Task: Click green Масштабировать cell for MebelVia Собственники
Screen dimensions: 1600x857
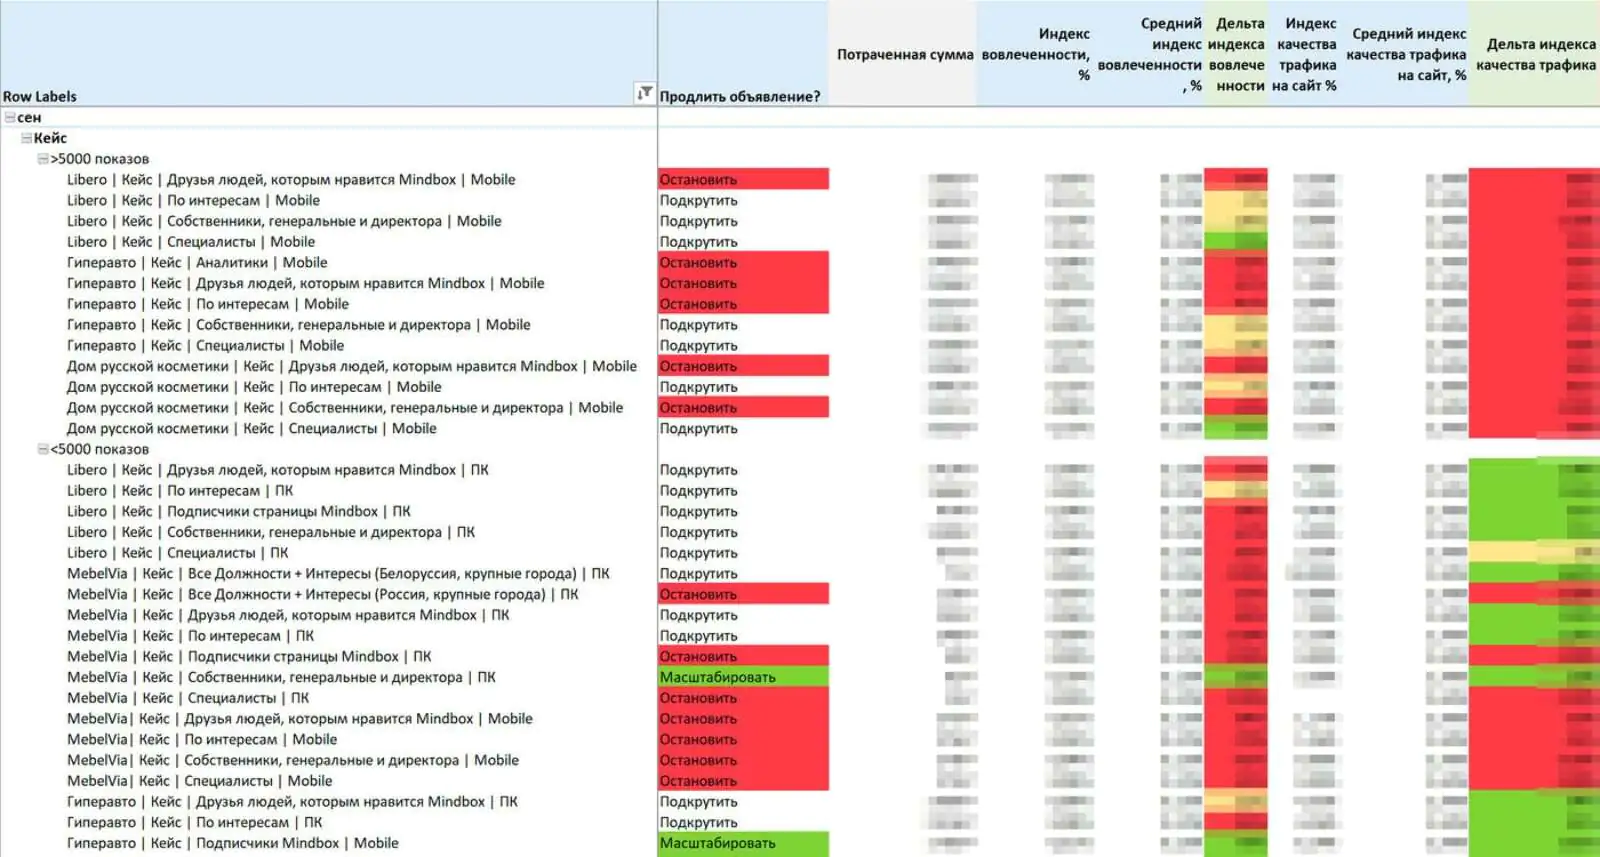Action: [743, 677]
